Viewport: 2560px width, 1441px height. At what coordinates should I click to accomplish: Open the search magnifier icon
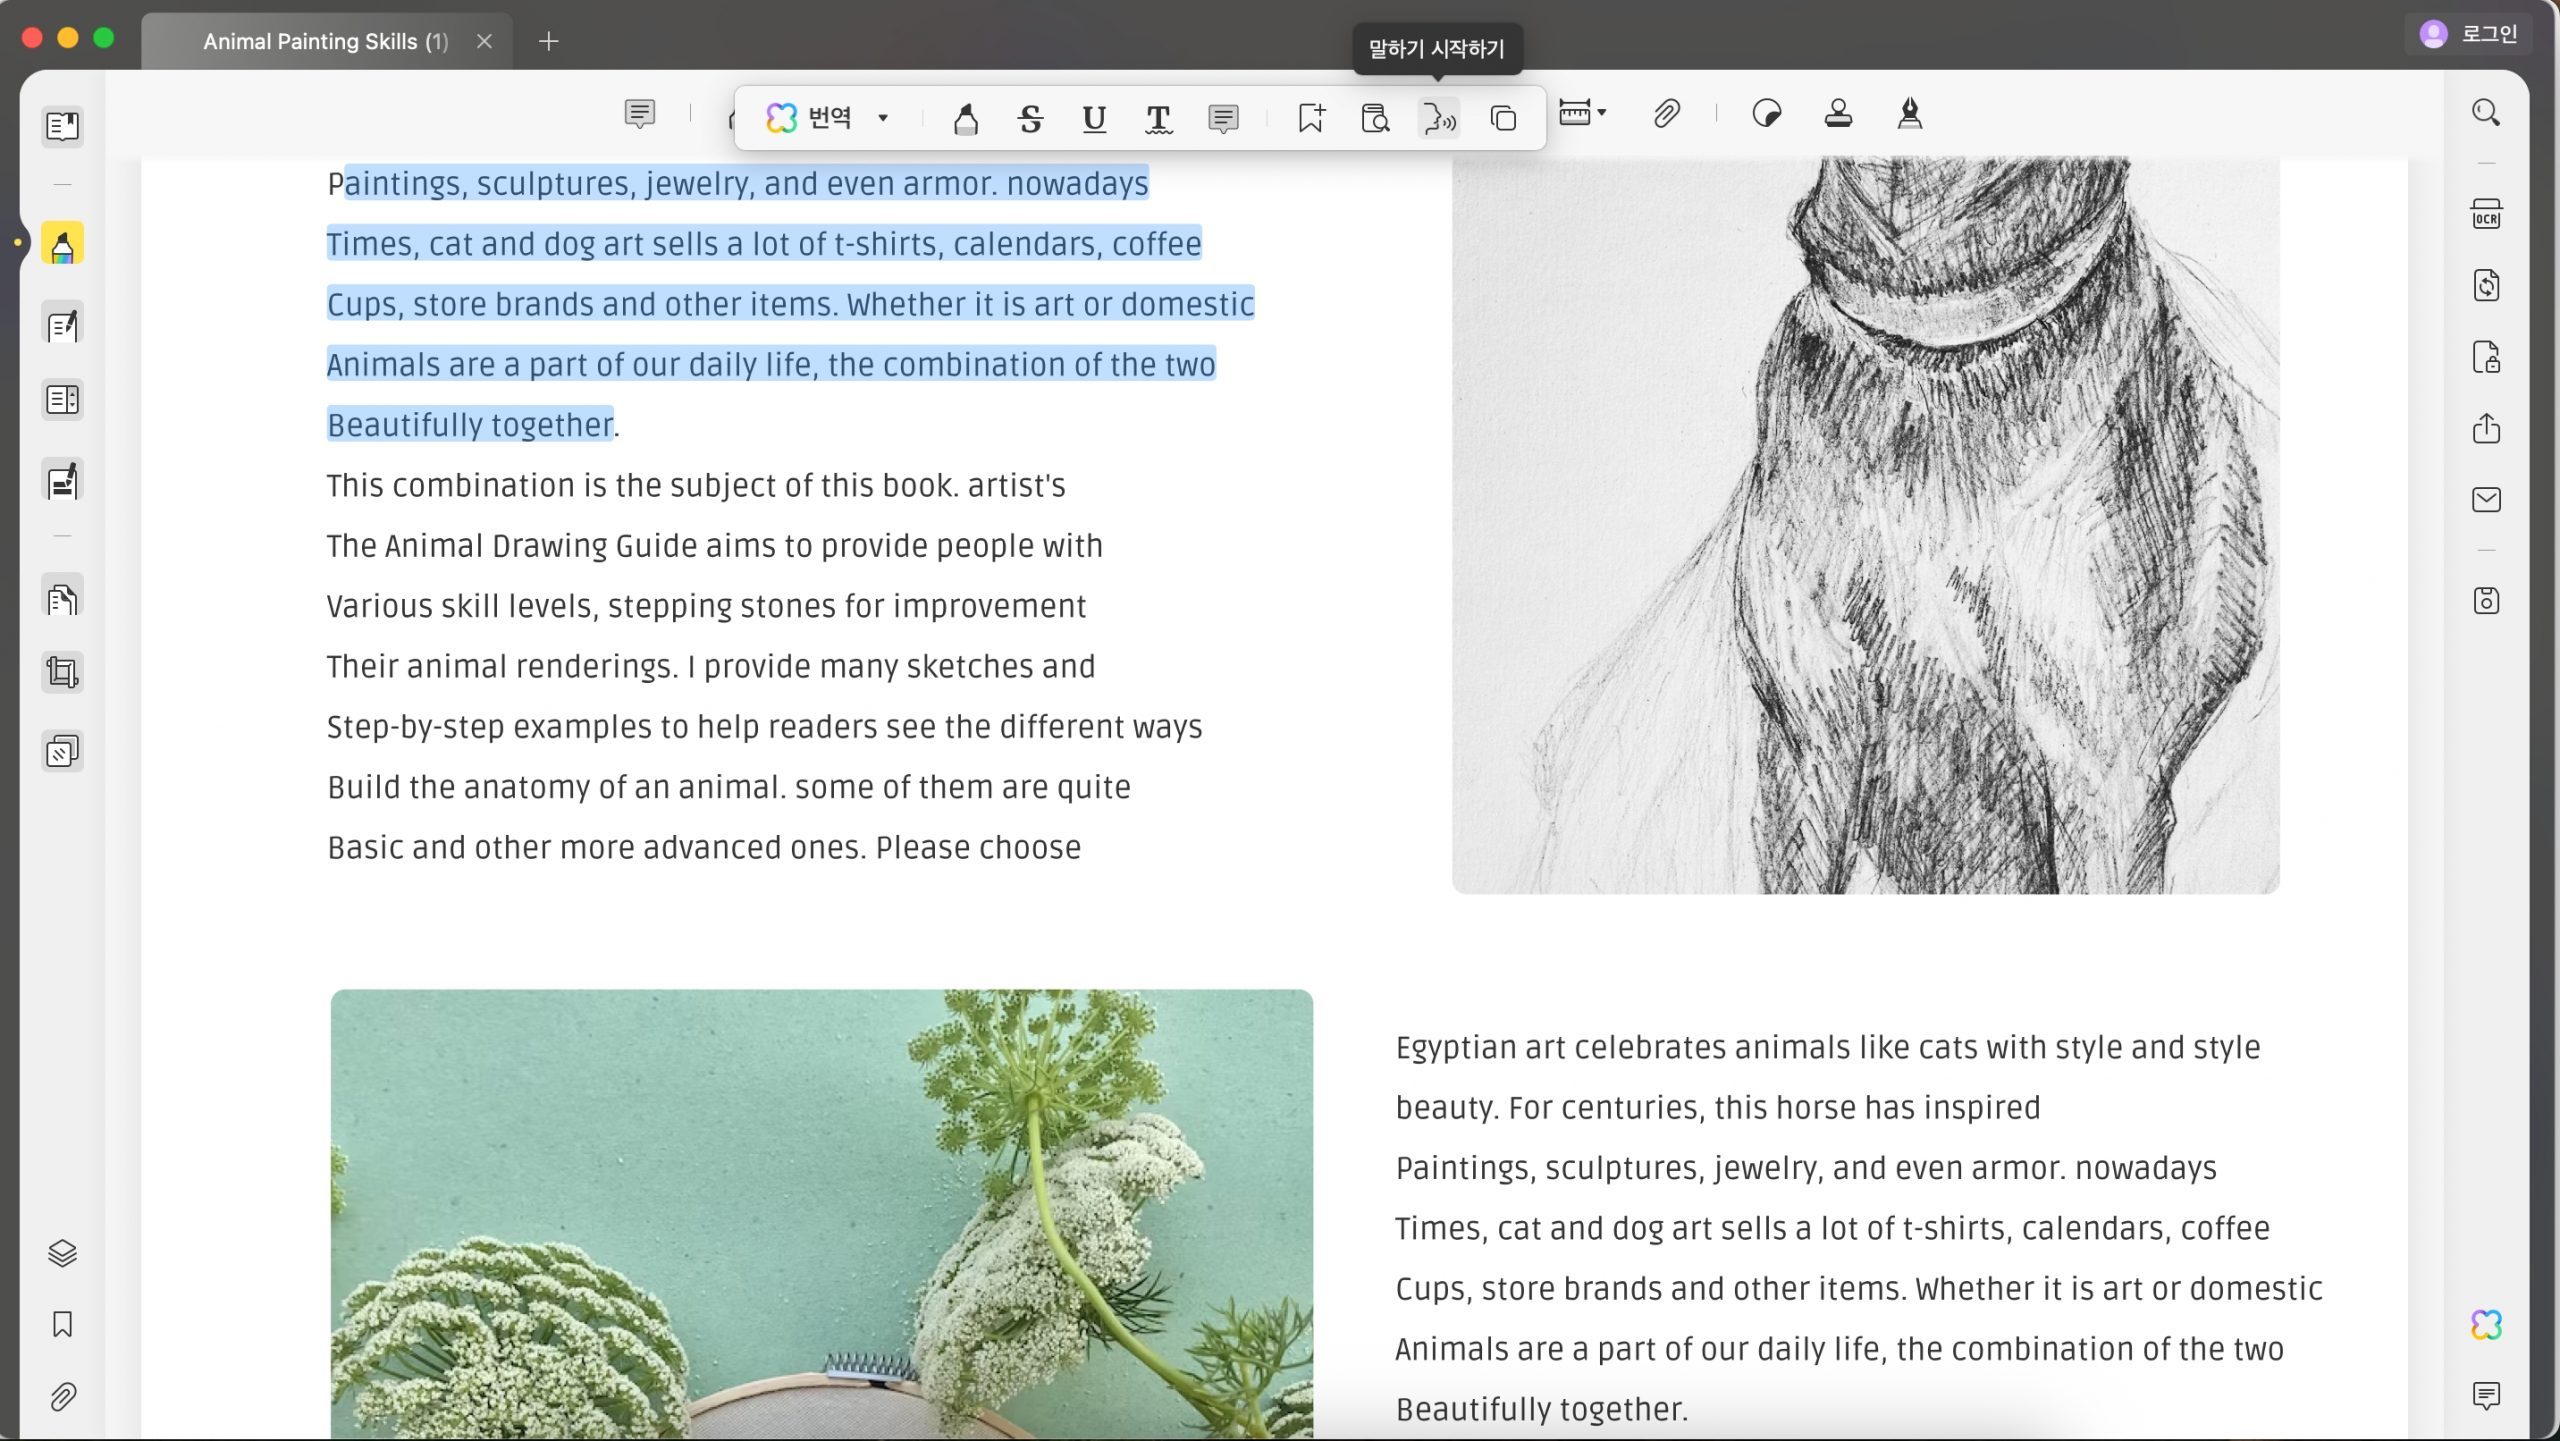pyautogui.click(x=2486, y=113)
